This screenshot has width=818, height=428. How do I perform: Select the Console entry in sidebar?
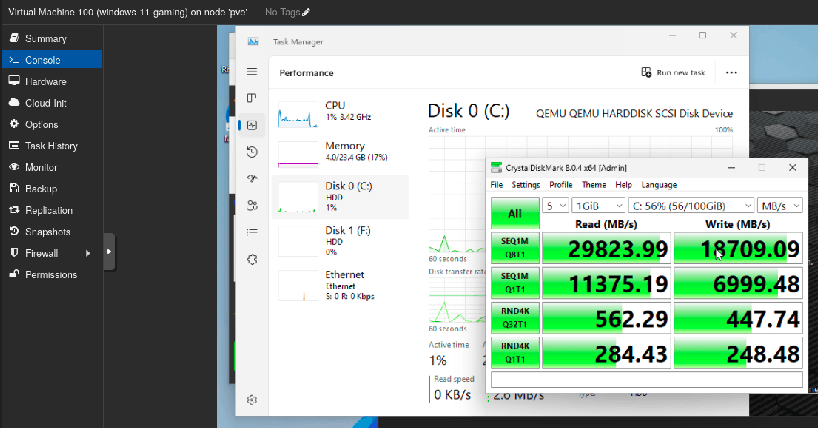tap(52, 60)
